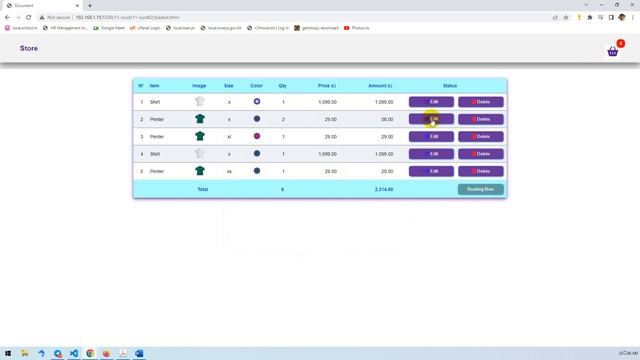Select the white ring color swatch in row 1
This screenshot has width=640, height=360.
pos(257,101)
